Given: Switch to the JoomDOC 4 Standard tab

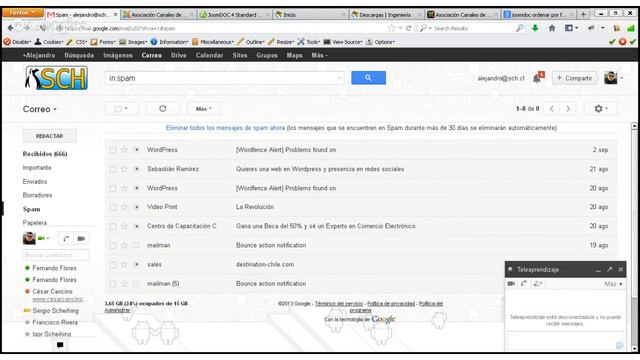Looking at the screenshot, I should (x=234, y=14).
